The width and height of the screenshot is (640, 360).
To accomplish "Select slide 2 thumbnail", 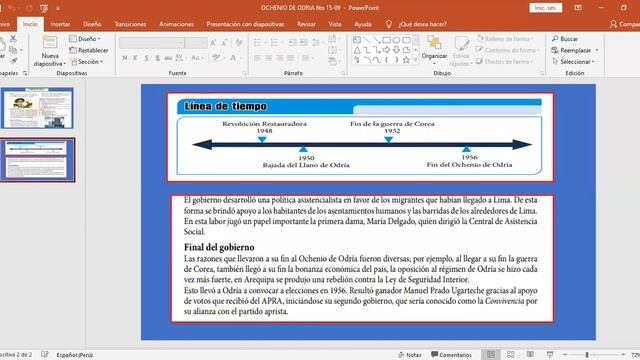I will [x=38, y=160].
